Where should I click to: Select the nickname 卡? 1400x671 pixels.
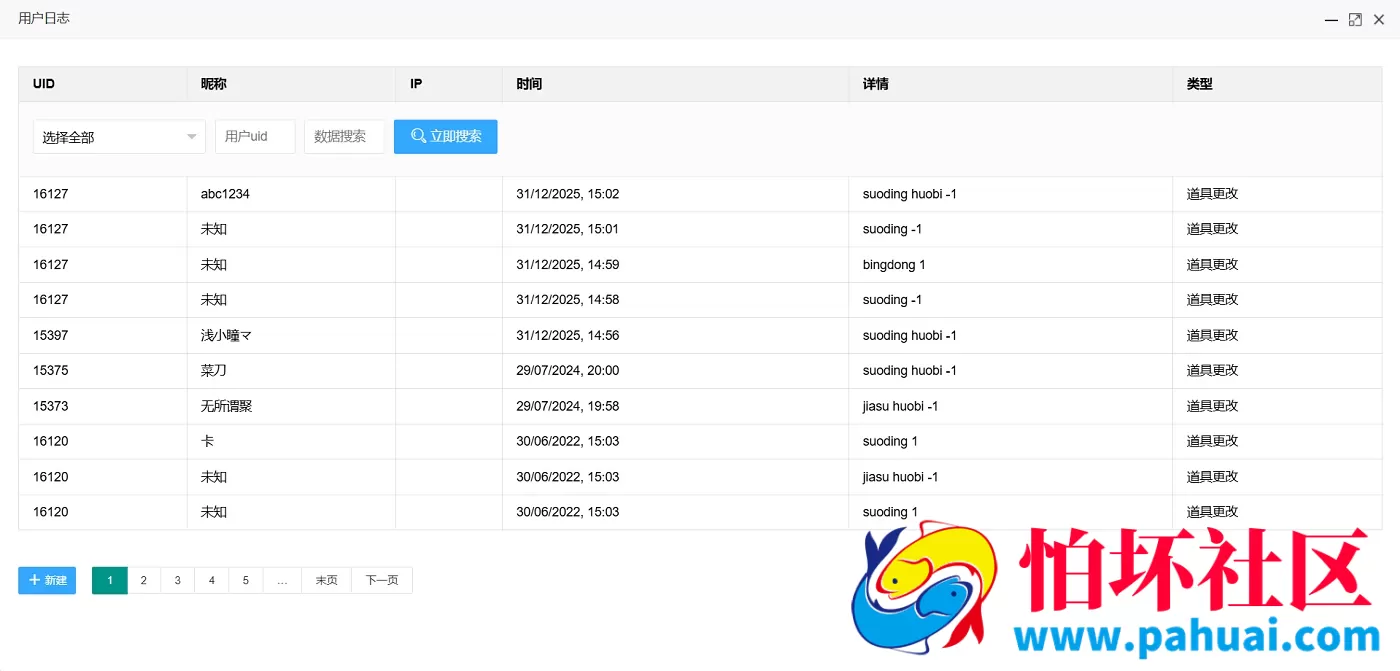208,441
